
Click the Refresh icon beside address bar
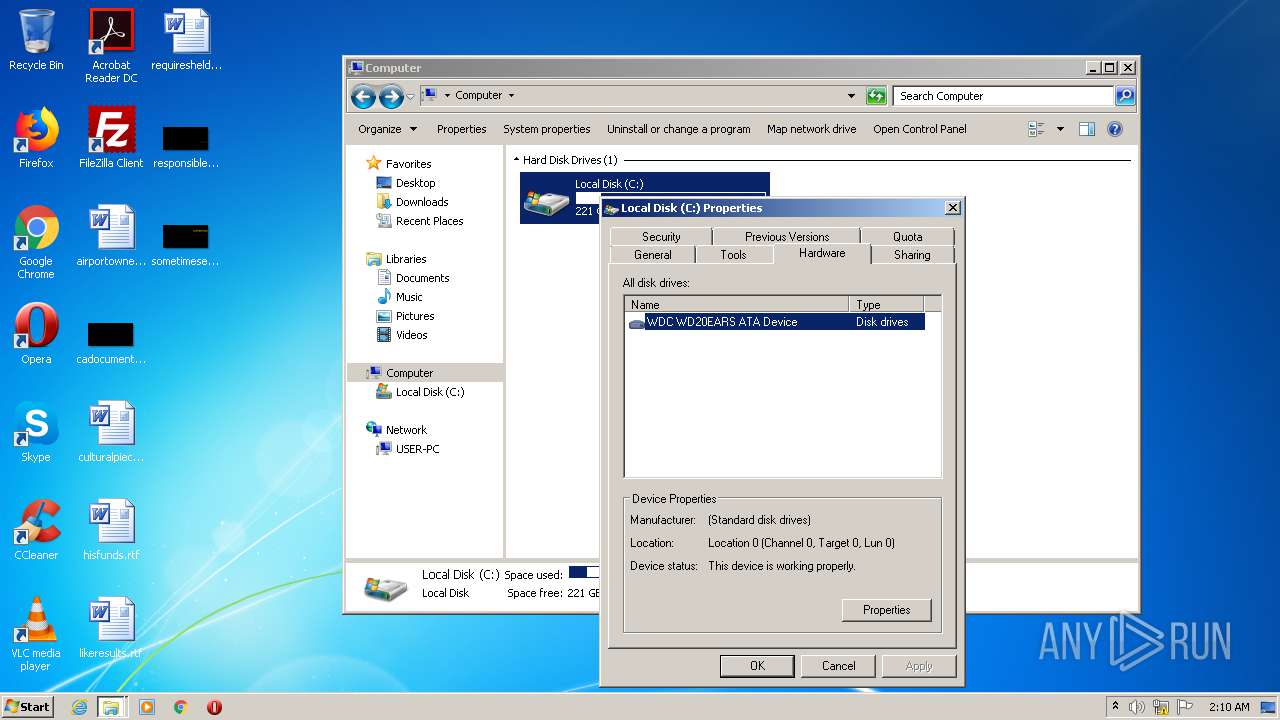click(876, 96)
